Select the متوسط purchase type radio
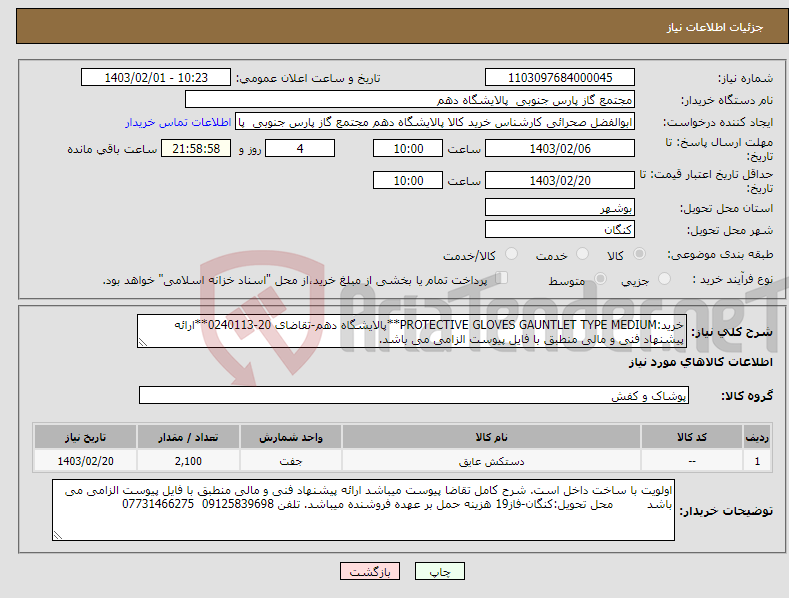This screenshot has width=789, height=598. tap(600, 278)
